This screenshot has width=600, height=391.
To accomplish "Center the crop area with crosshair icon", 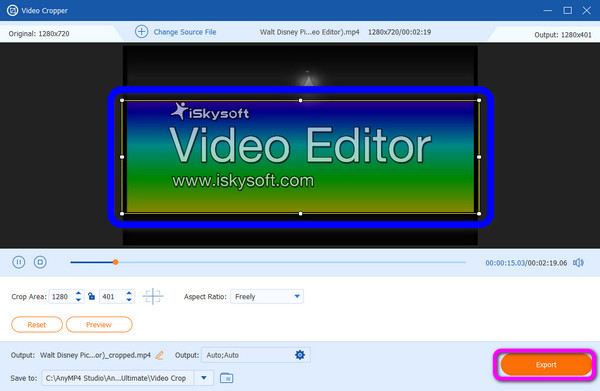I will tap(153, 296).
